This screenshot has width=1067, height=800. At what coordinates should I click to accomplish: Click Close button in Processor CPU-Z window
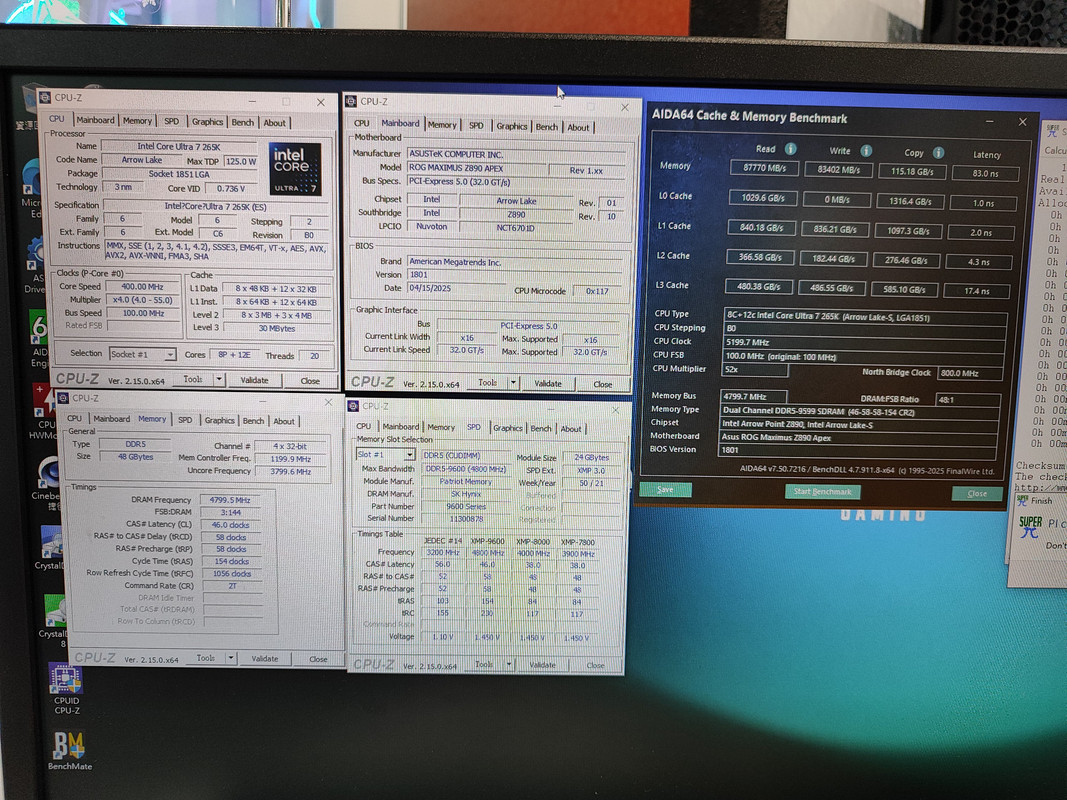click(310, 381)
